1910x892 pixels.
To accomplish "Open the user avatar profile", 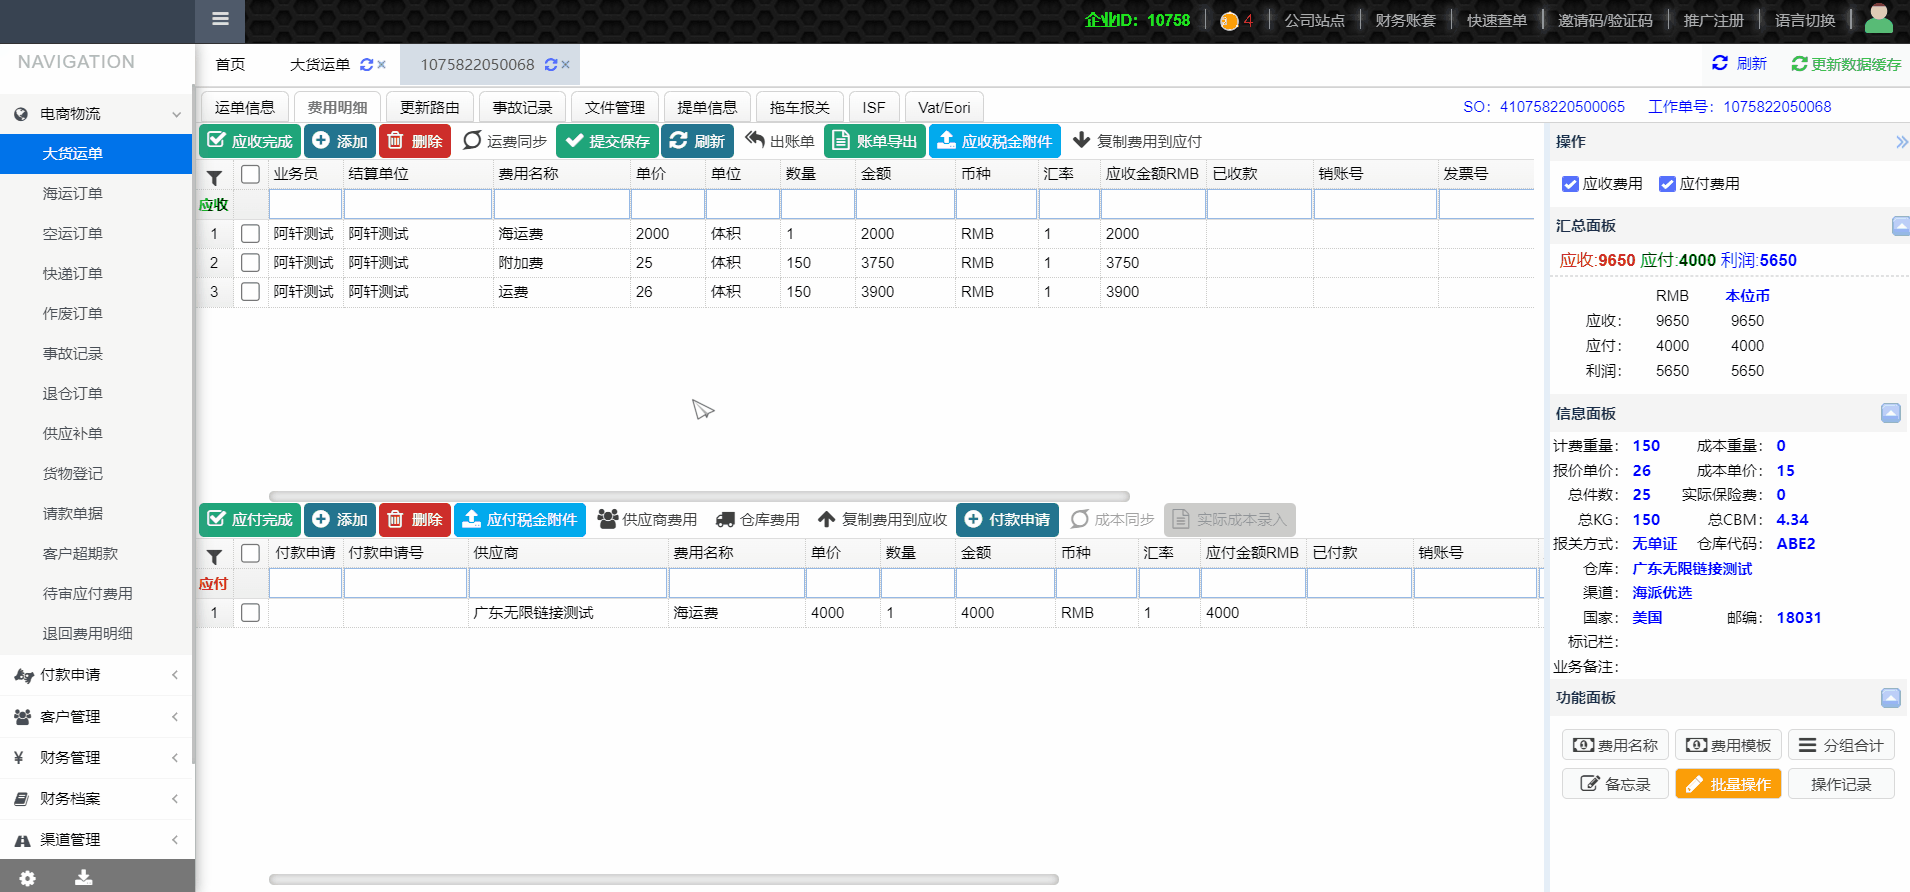I will [x=1879, y=19].
